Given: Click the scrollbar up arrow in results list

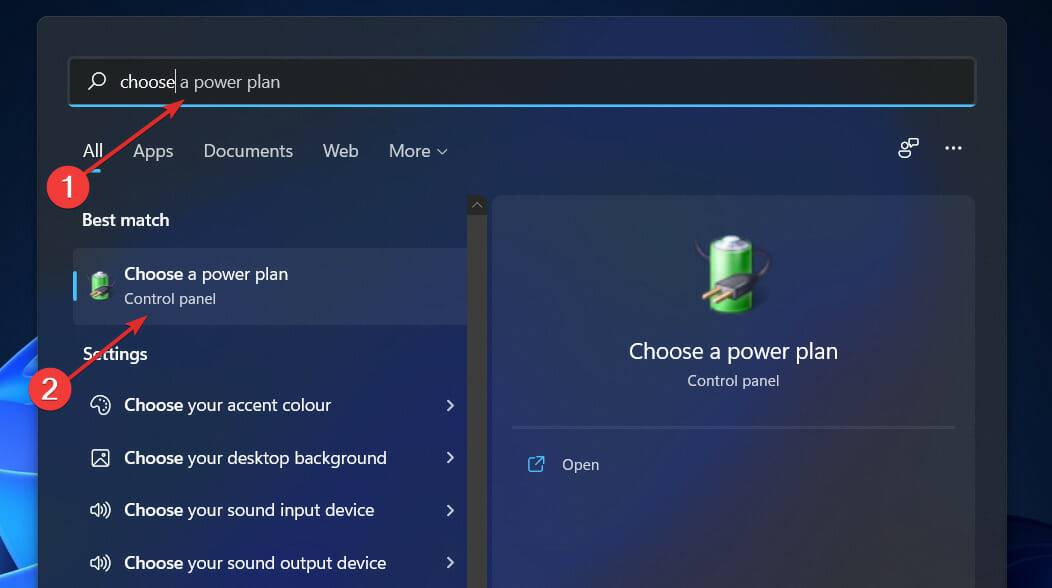Looking at the screenshot, I should [477, 204].
